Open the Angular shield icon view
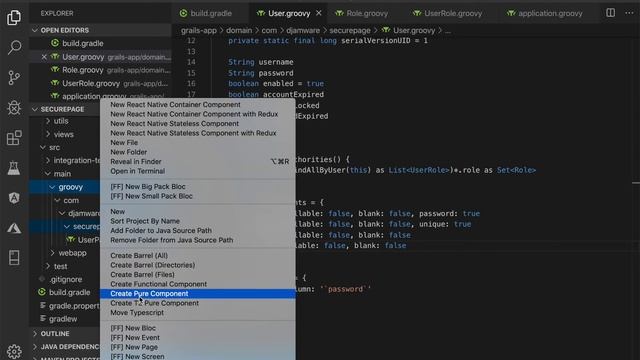 pyautogui.click(x=14, y=198)
